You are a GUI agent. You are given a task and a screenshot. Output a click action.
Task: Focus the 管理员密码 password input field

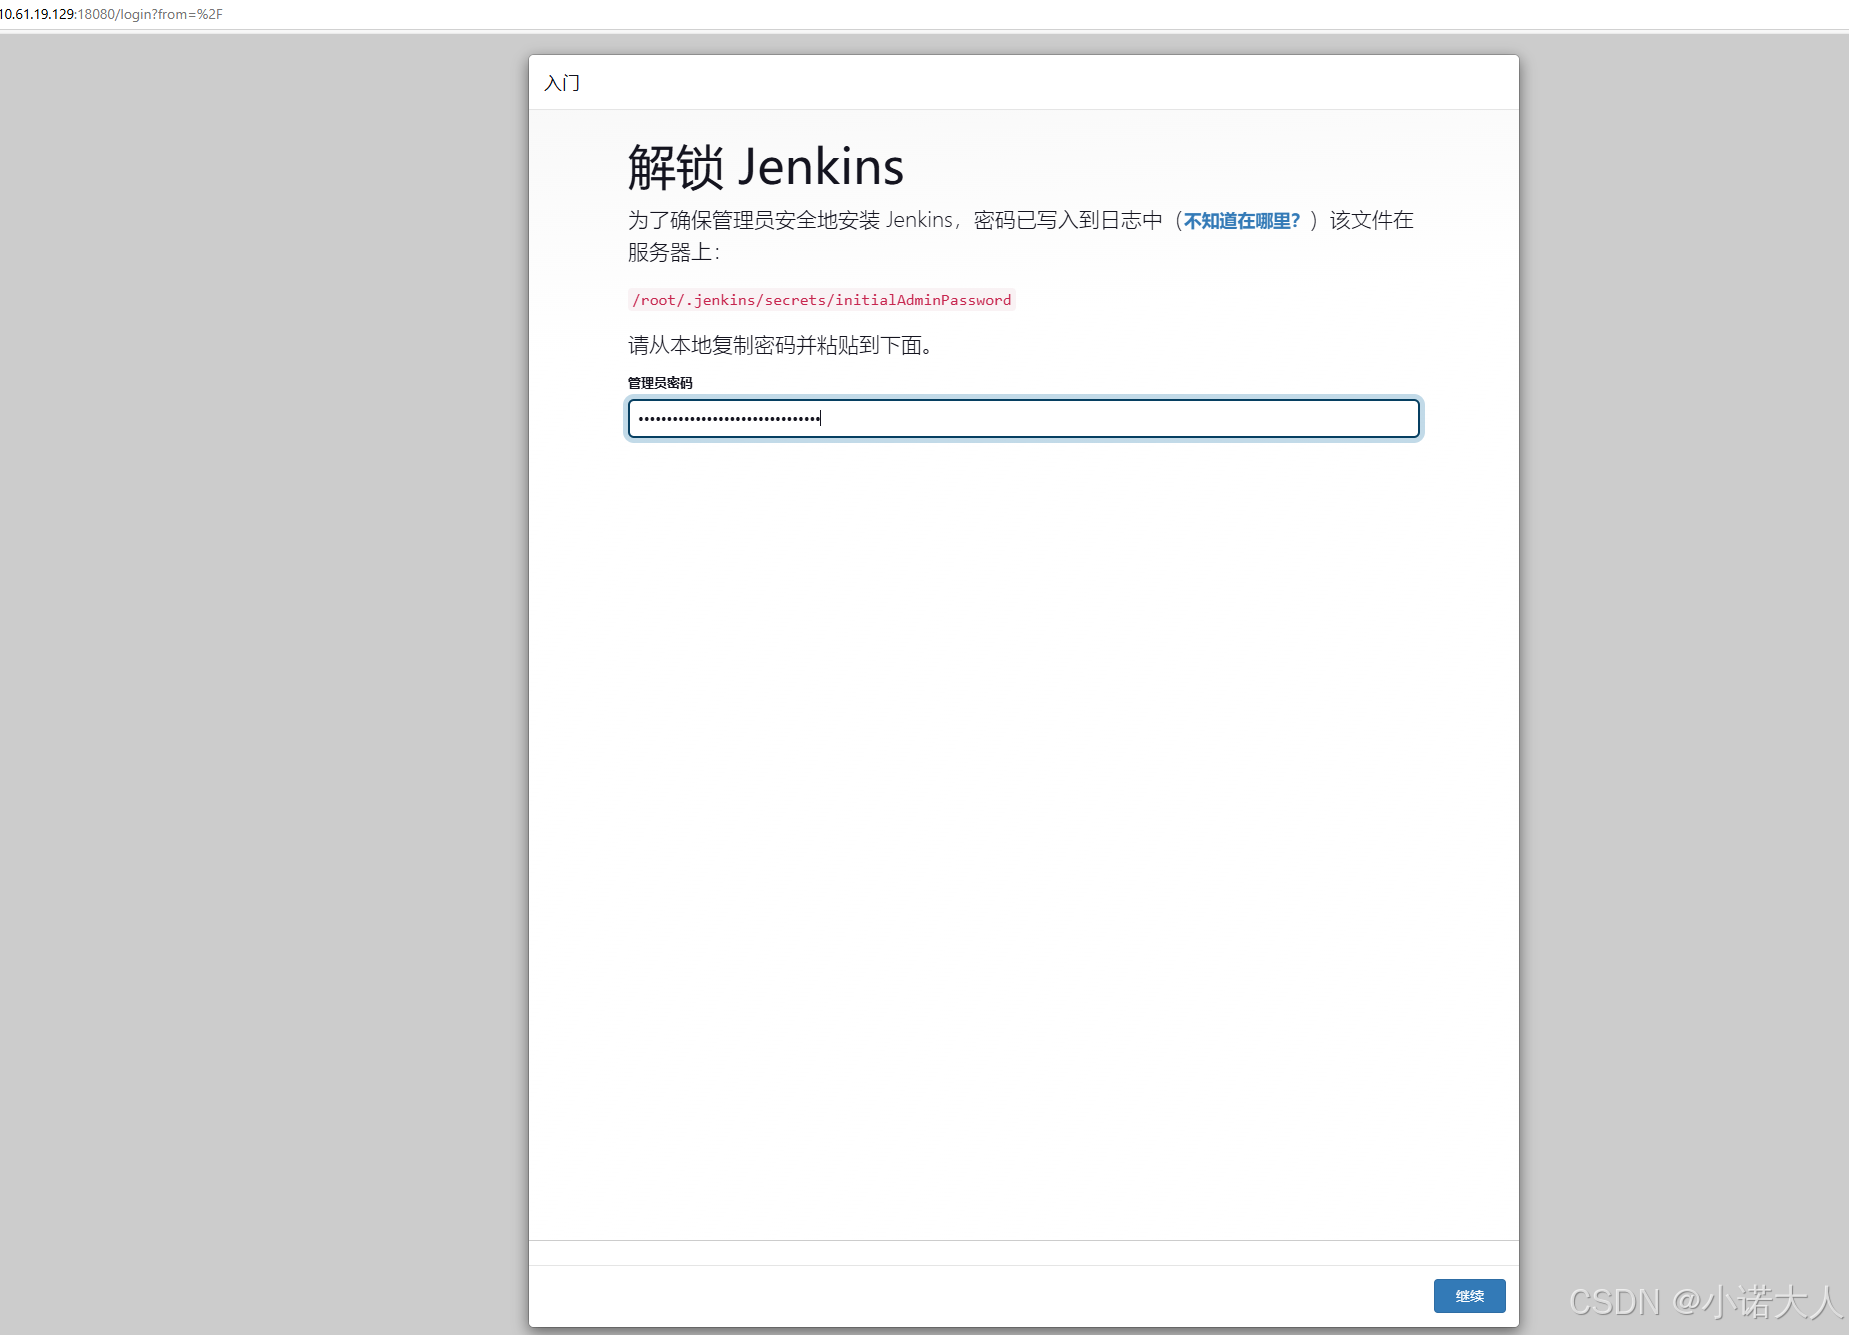tap(1023, 418)
